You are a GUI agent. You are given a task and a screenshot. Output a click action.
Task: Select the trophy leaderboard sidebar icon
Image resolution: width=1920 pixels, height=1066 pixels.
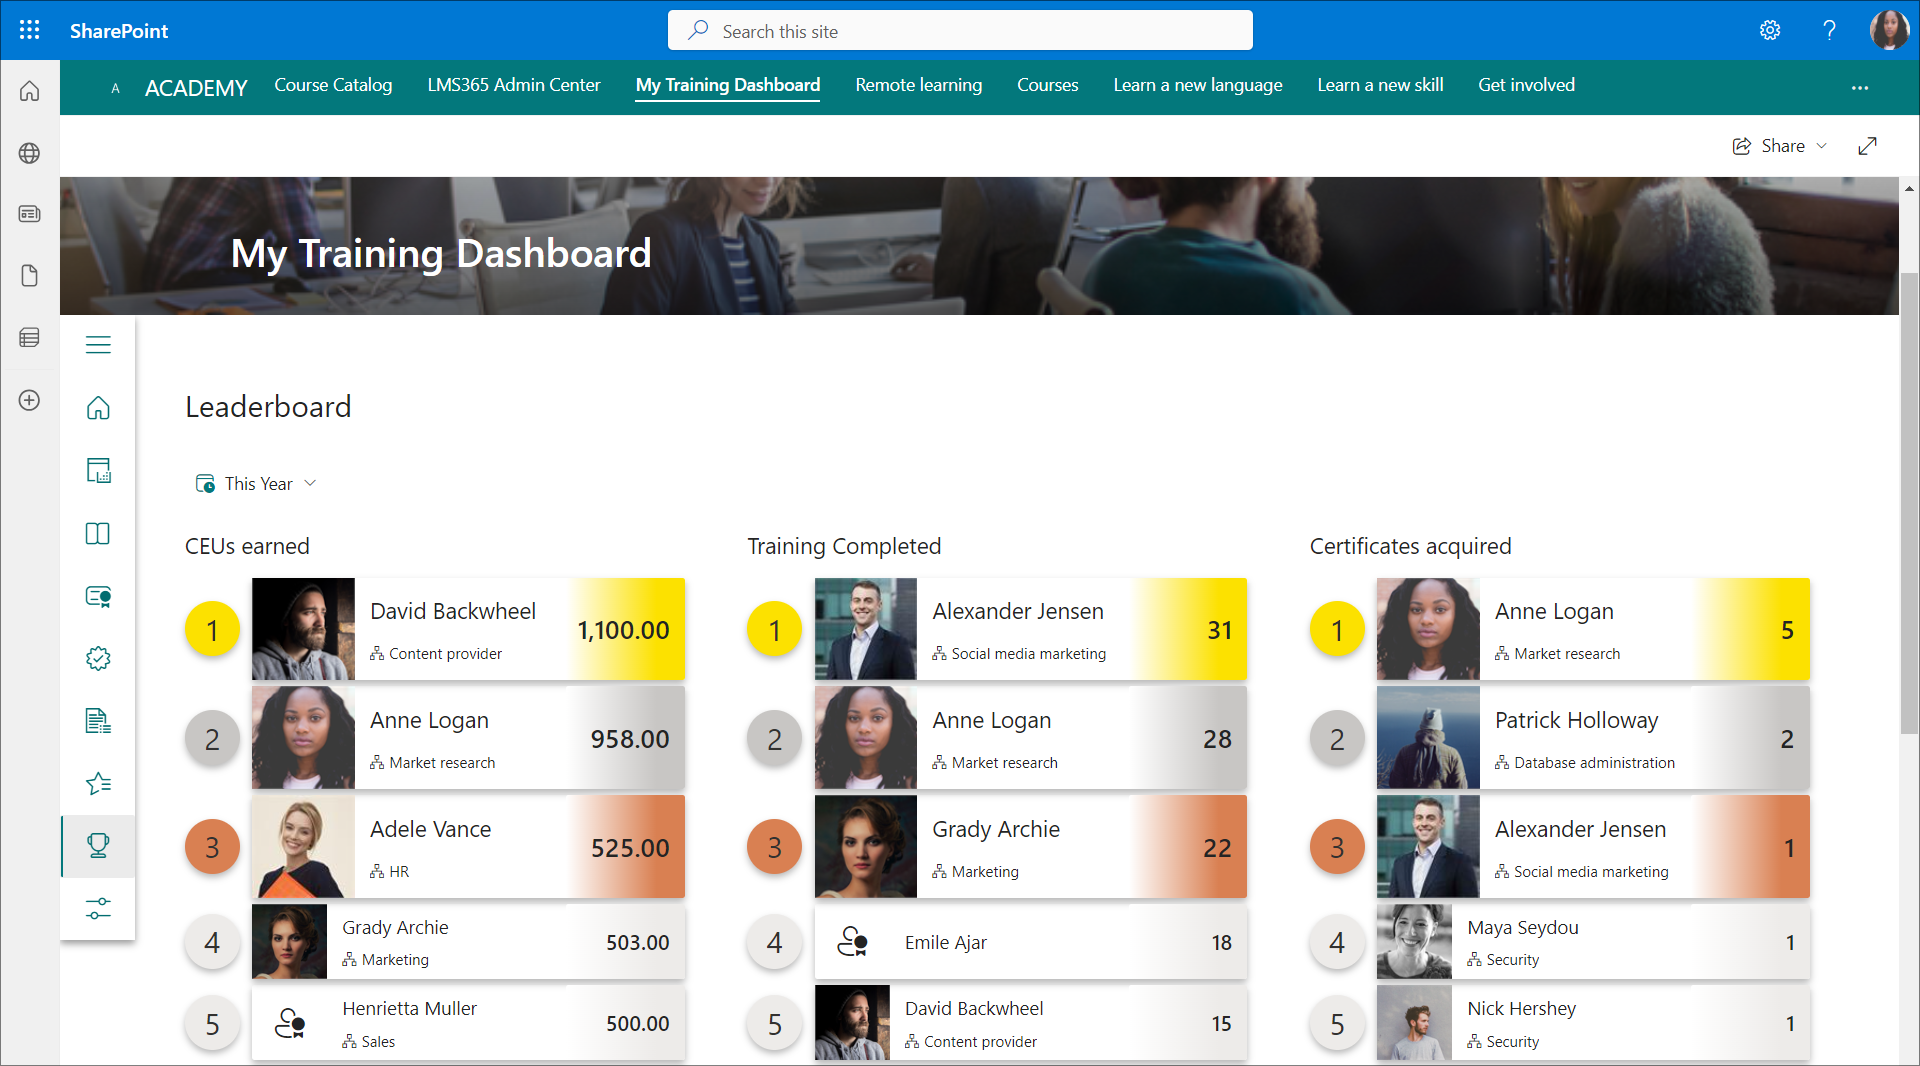[98, 846]
